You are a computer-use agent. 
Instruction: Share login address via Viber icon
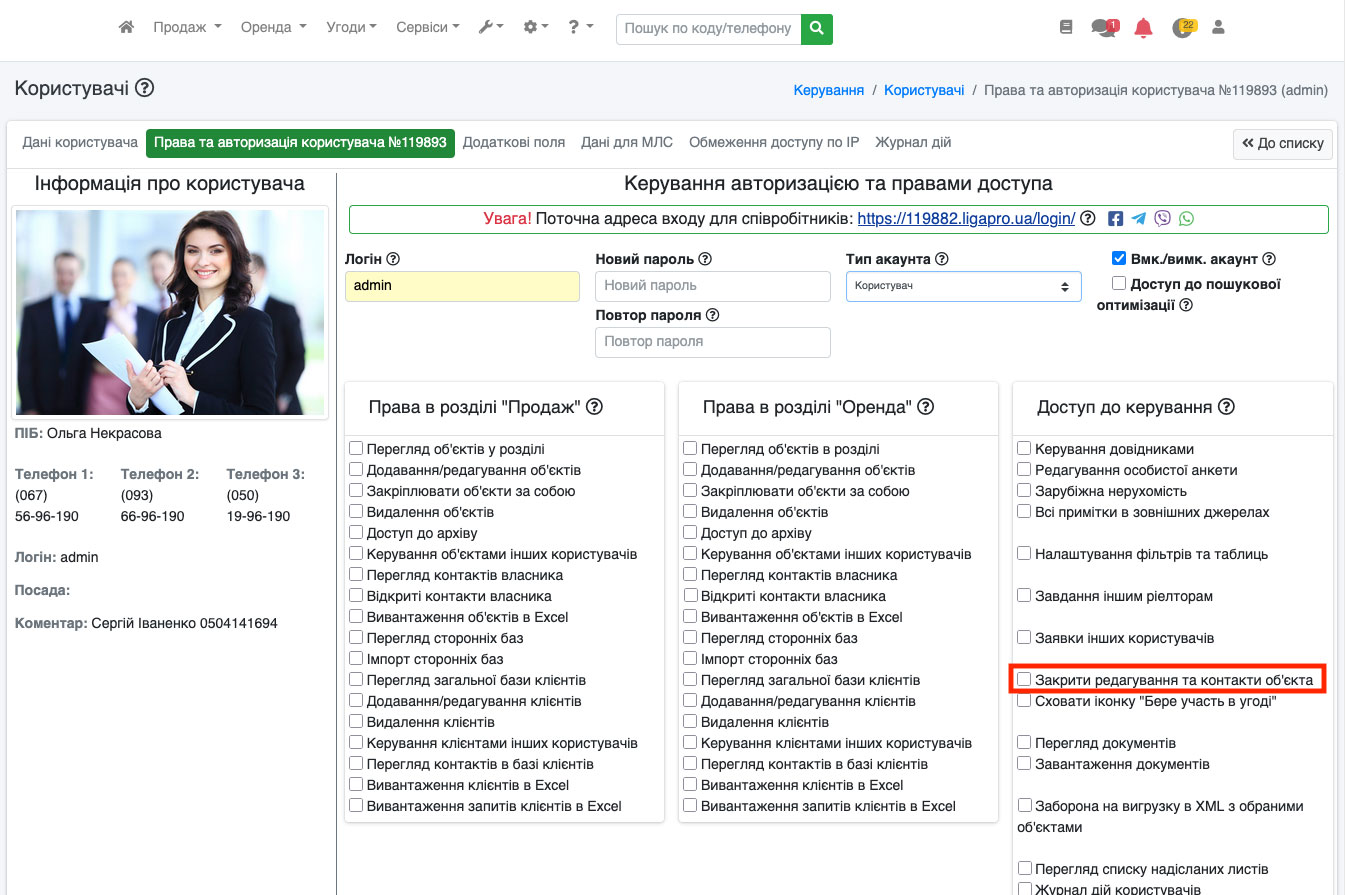coord(1162,219)
